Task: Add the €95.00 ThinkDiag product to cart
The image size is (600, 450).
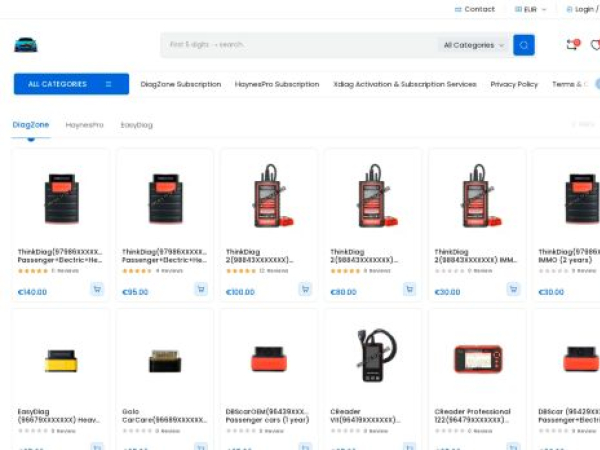Action: [x=201, y=289]
